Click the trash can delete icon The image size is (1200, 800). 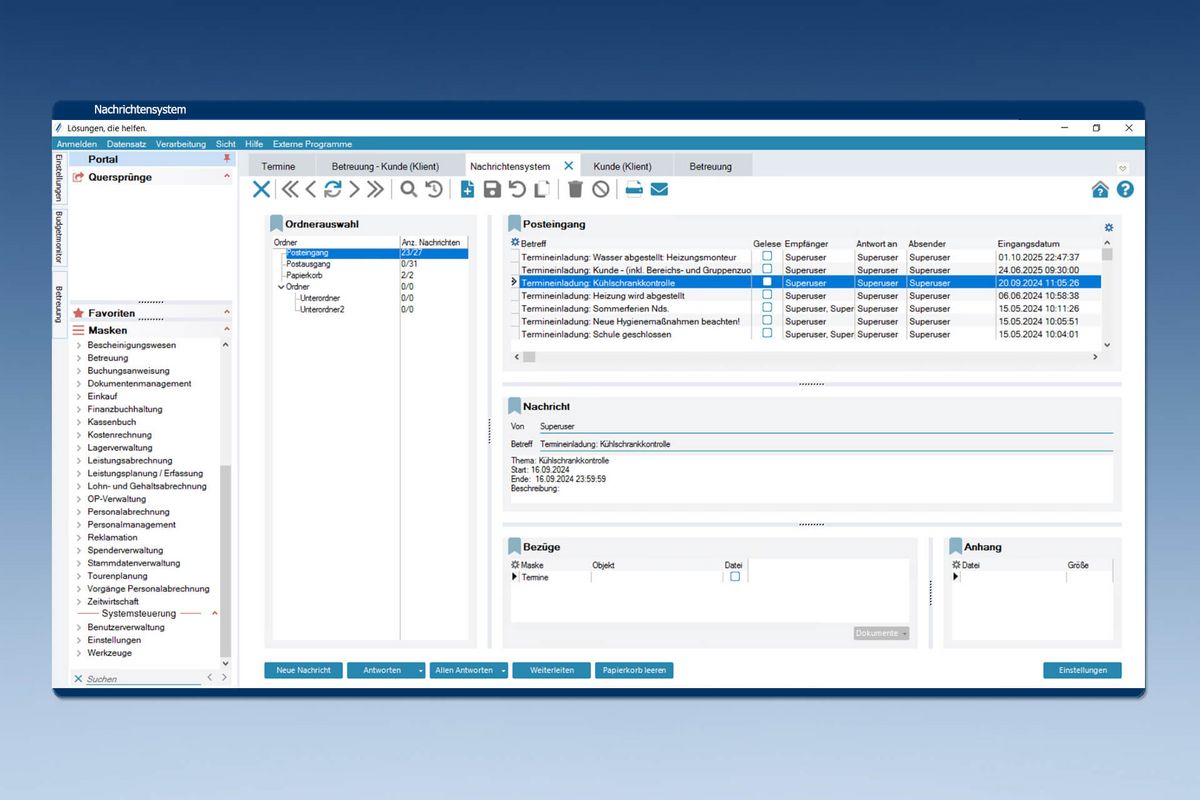[575, 190]
